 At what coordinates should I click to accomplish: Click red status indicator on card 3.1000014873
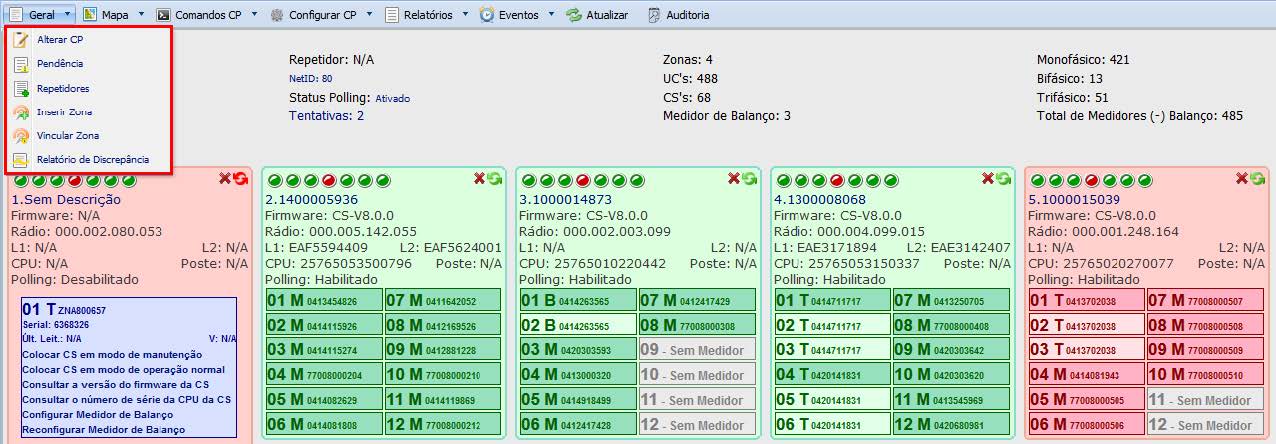(582, 181)
